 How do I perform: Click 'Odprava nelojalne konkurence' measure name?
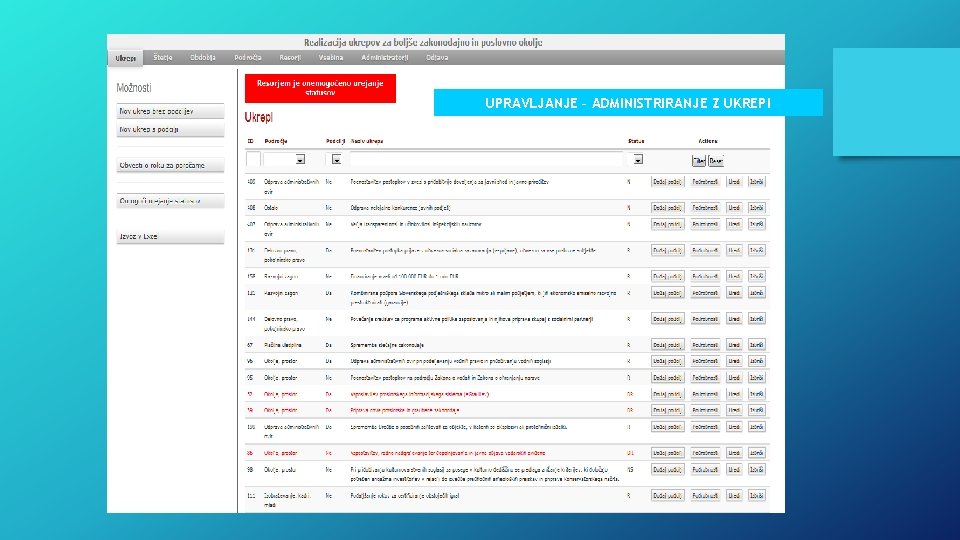pos(400,208)
